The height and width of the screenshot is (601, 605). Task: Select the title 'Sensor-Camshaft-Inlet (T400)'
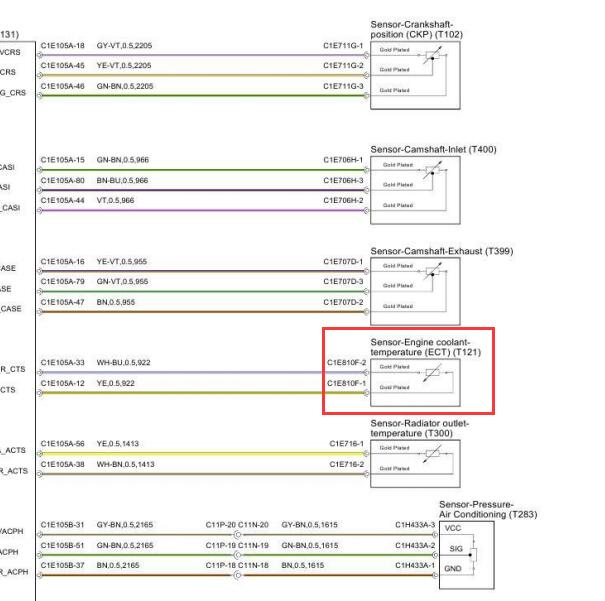point(433,149)
